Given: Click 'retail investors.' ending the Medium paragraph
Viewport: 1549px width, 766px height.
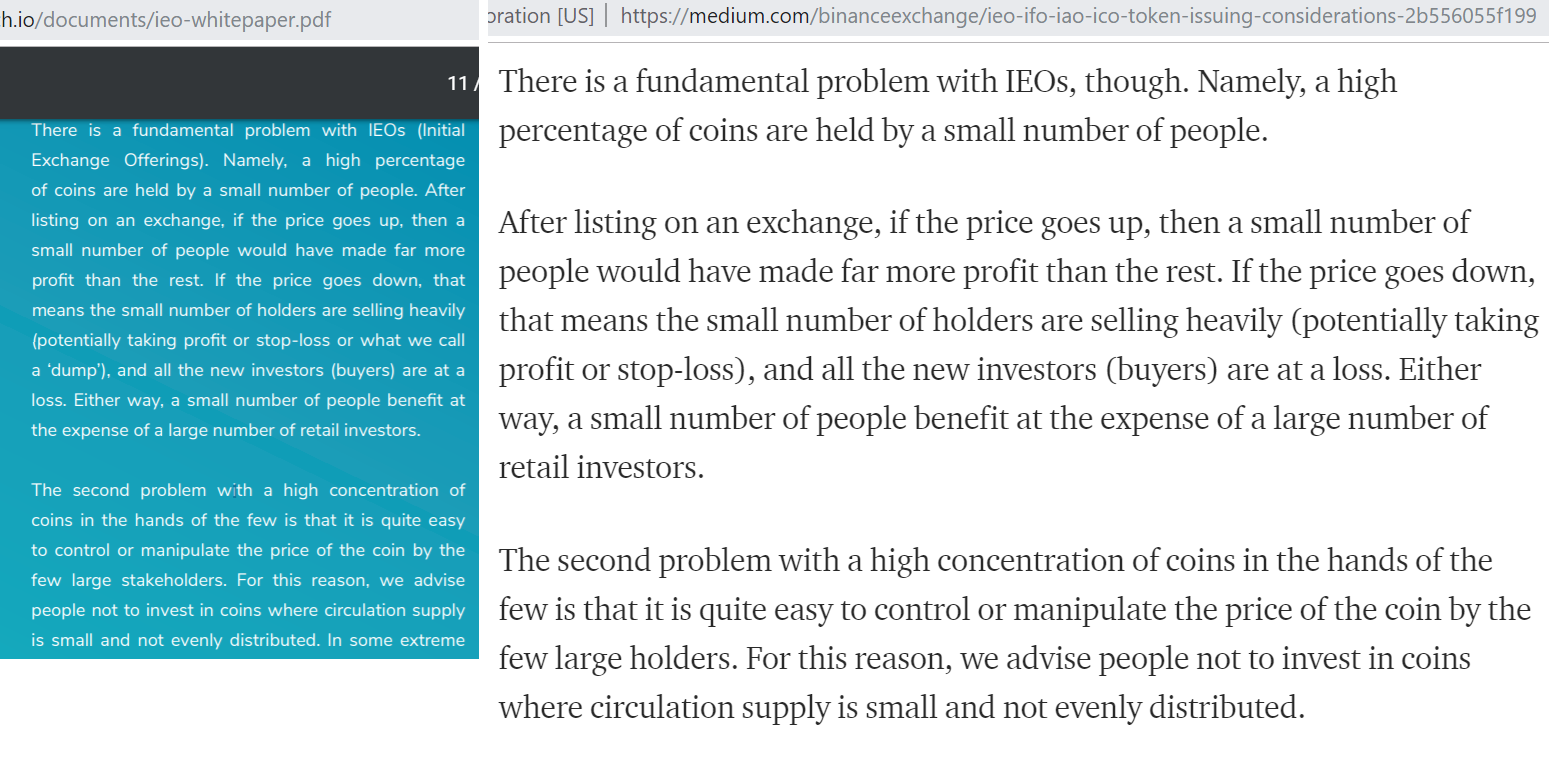Looking at the screenshot, I should click(x=601, y=467).
